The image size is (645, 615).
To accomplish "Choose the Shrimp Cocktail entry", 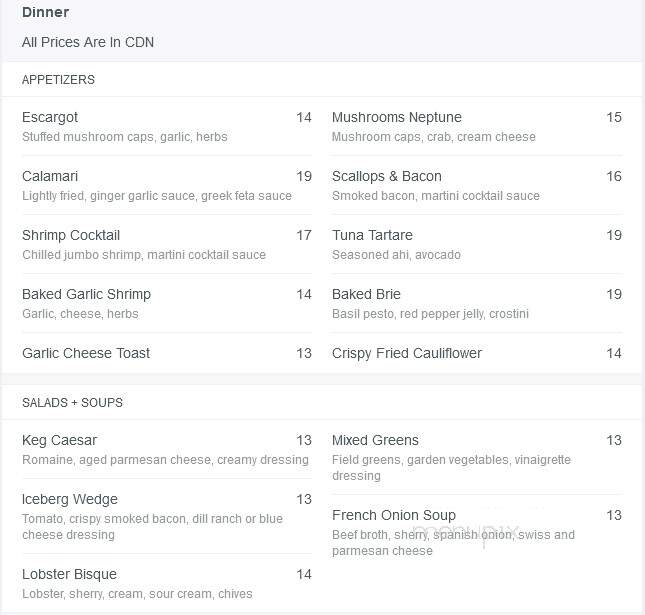I will coord(167,244).
